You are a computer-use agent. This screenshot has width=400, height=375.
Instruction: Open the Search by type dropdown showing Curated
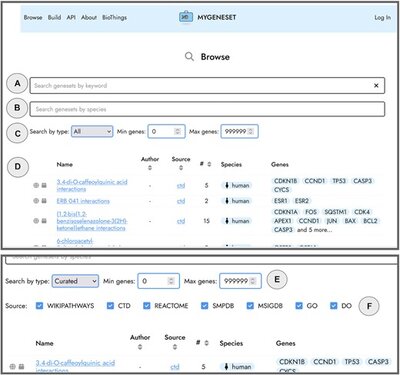point(75,281)
